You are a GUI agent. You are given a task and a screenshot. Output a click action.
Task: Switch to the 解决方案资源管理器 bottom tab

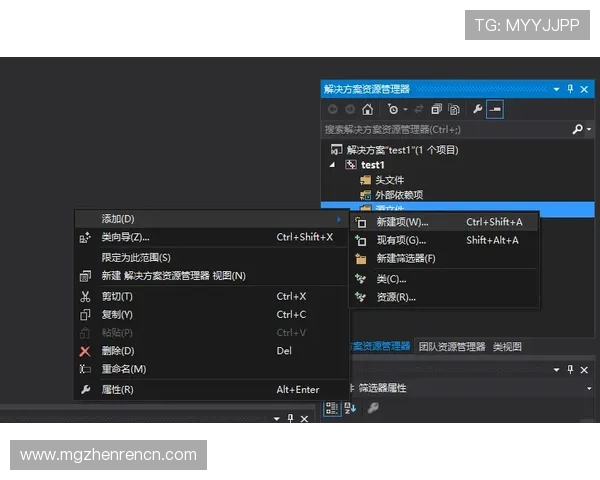click(381, 346)
